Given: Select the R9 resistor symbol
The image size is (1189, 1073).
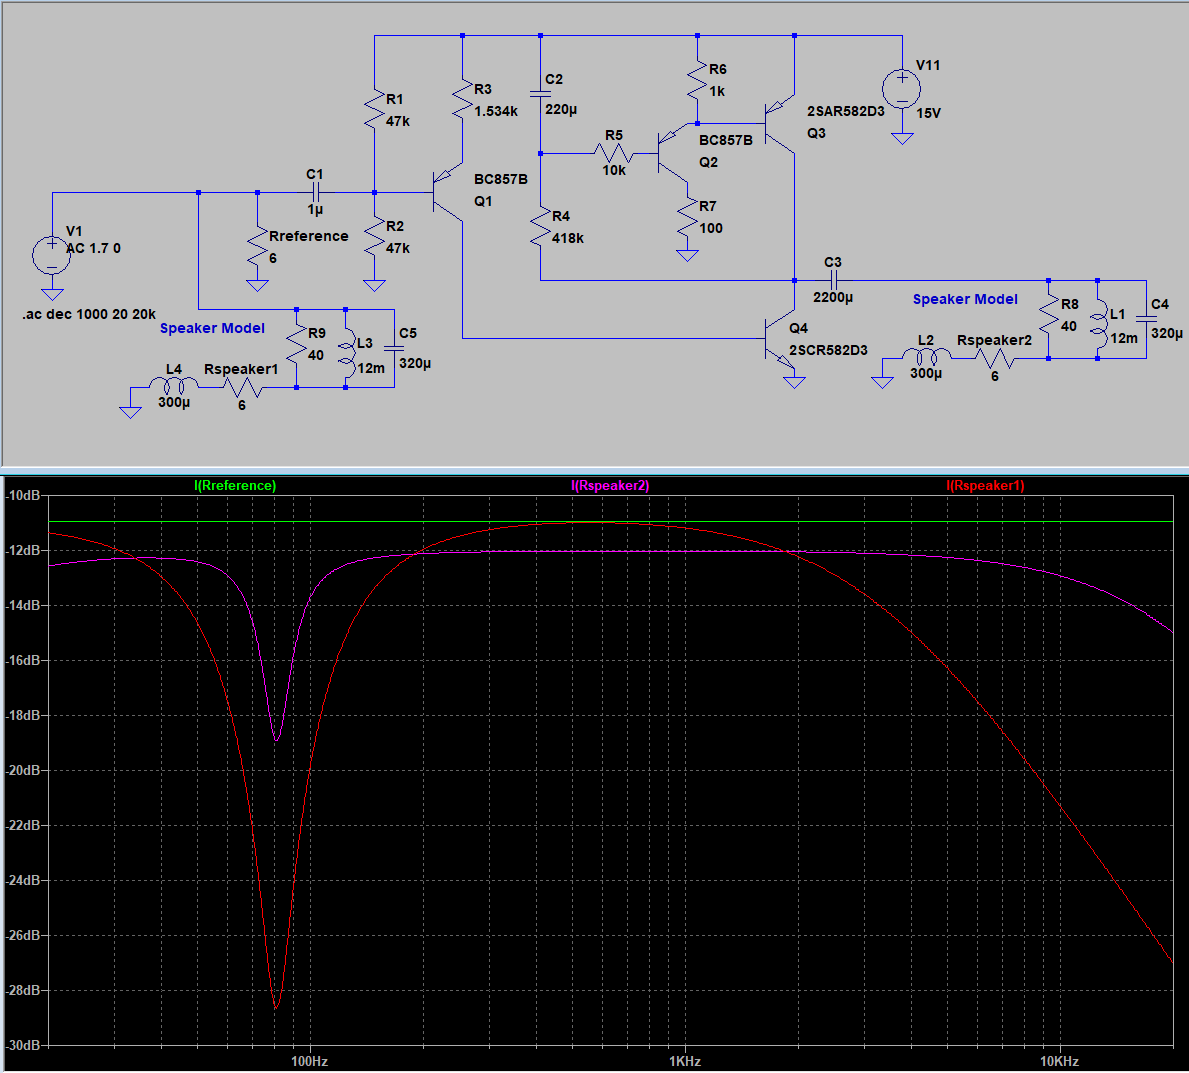Looking at the screenshot, I should coord(296,343).
